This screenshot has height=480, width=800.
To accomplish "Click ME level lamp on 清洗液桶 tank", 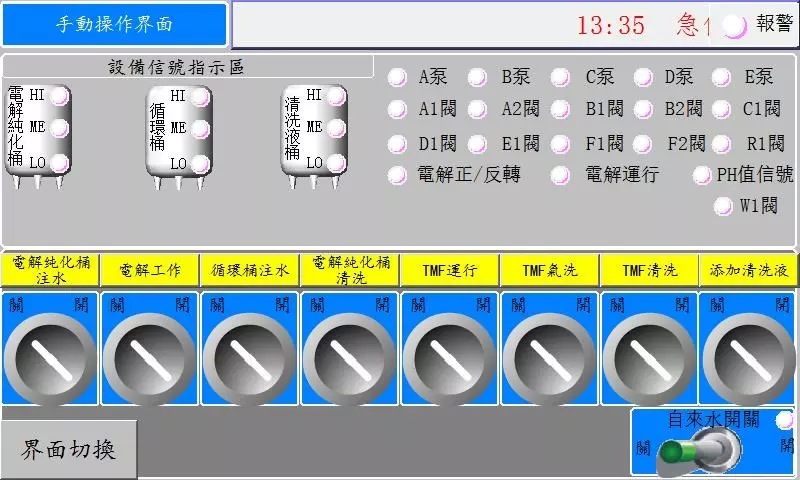I will pos(336,129).
